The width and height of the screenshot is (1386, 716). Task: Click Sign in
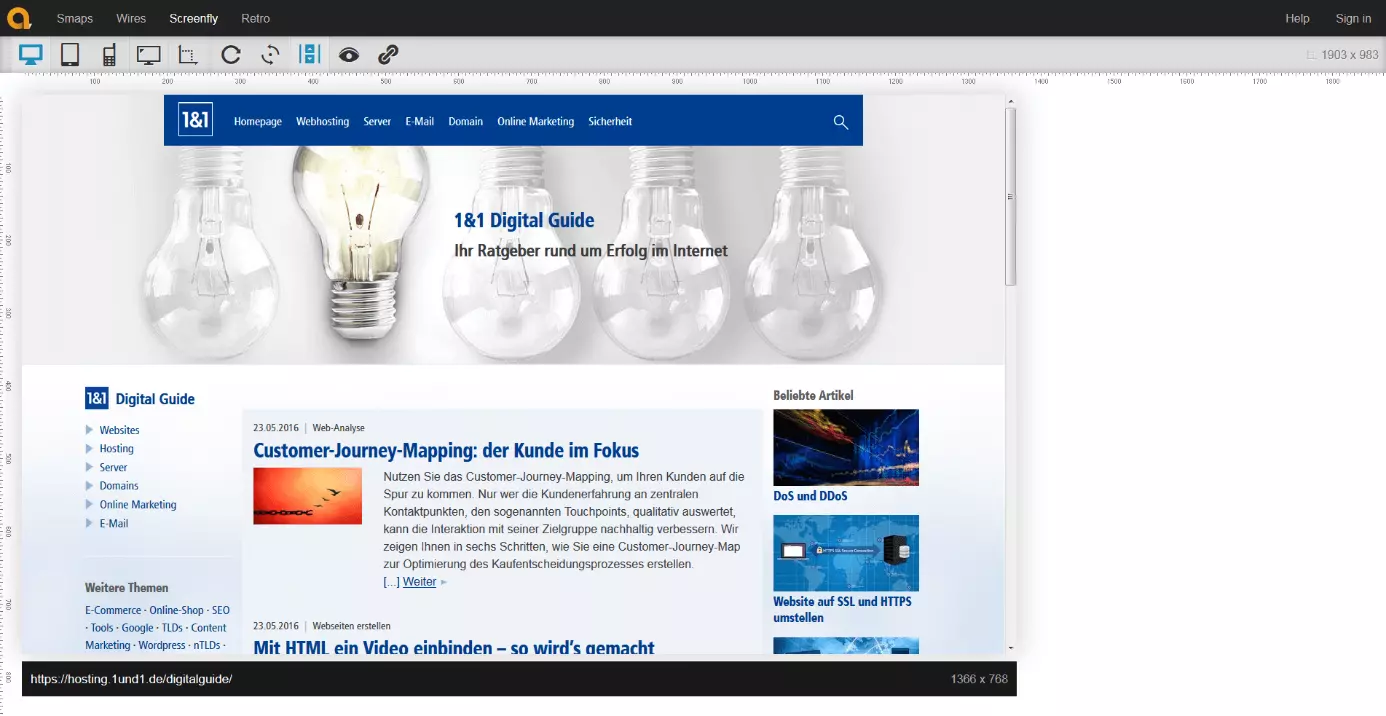tap(1353, 18)
